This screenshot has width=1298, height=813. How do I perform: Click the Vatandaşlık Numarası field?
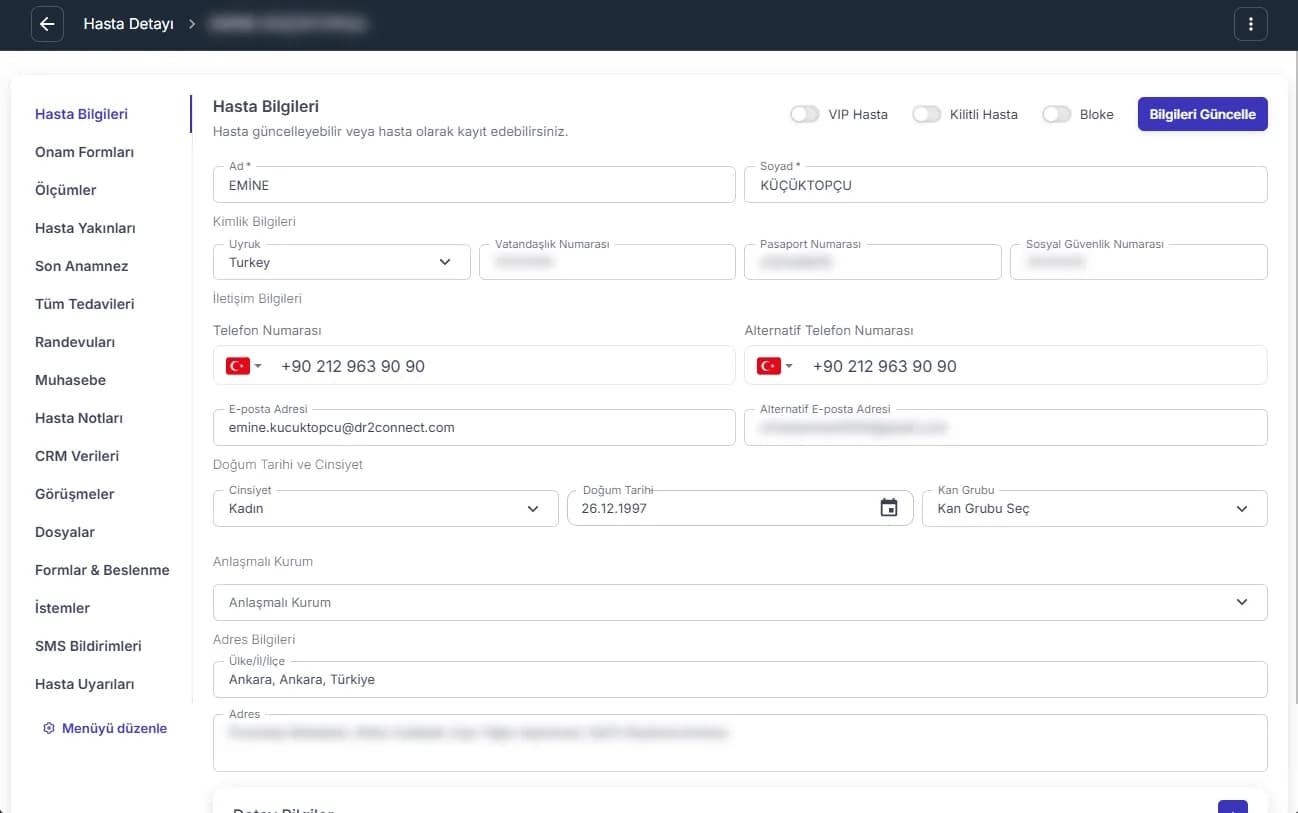point(607,262)
